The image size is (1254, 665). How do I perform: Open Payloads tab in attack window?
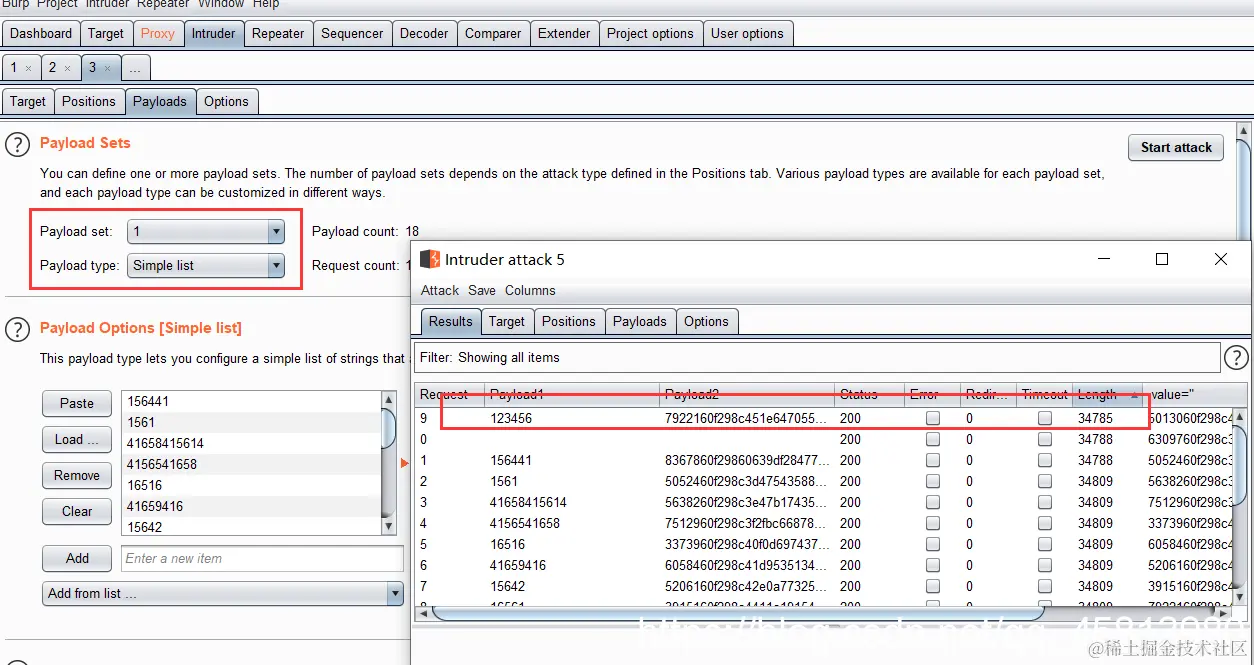point(640,321)
